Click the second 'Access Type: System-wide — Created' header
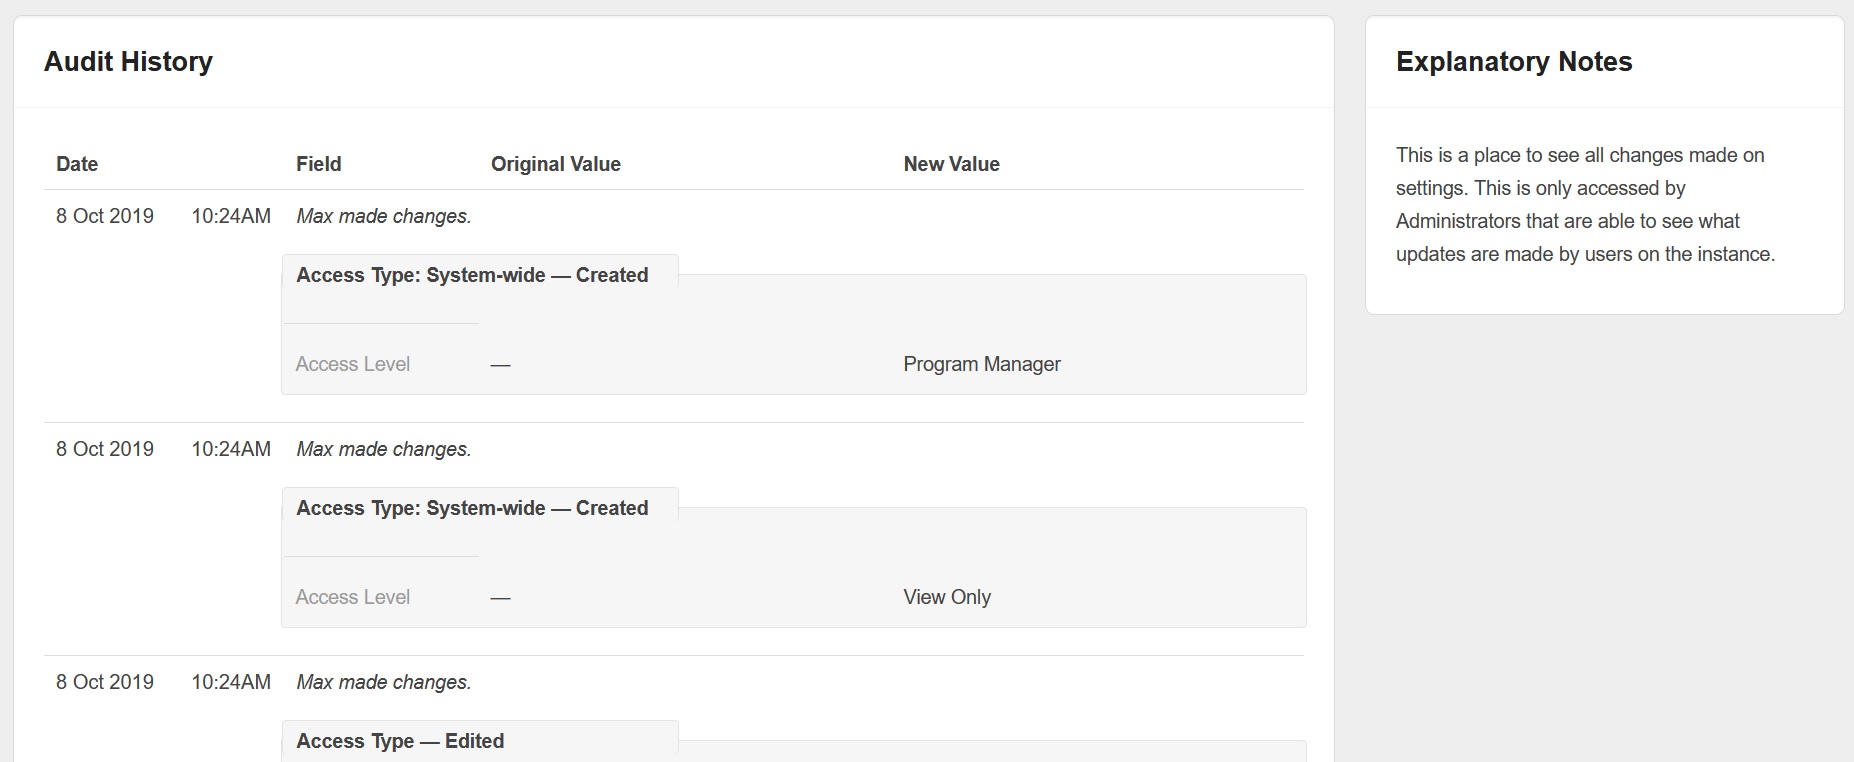The image size is (1854, 762). pos(472,508)
